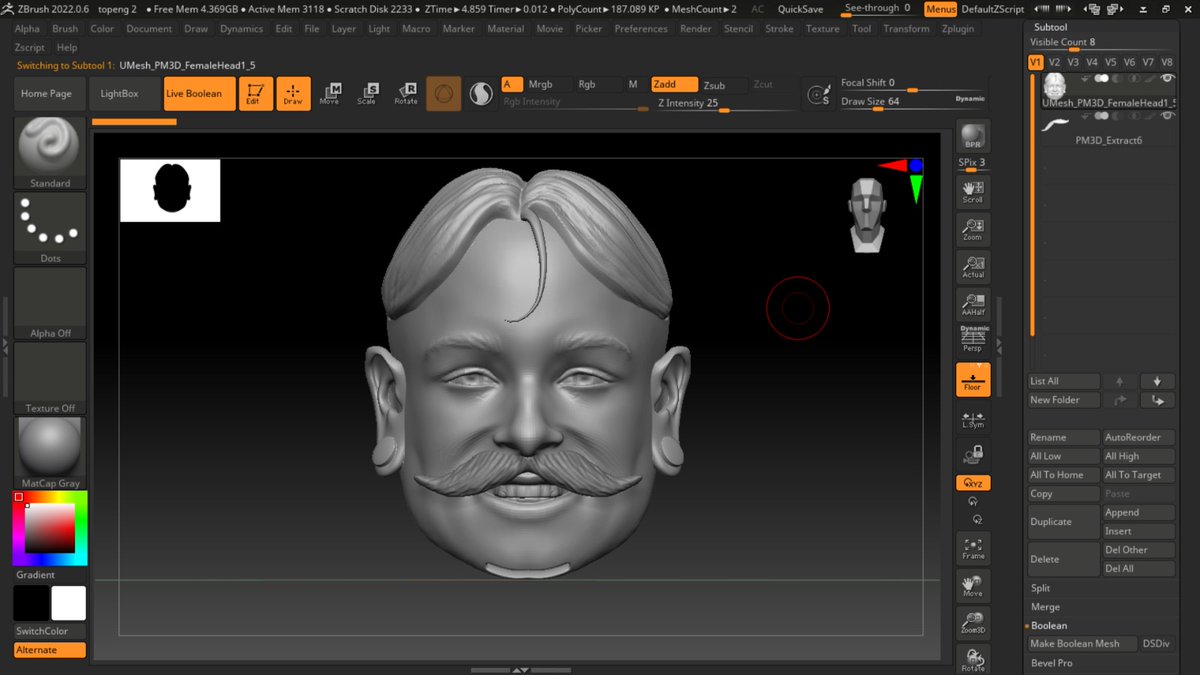
Task: Toggle Live Boolean mode
Action: coord(194,94)
